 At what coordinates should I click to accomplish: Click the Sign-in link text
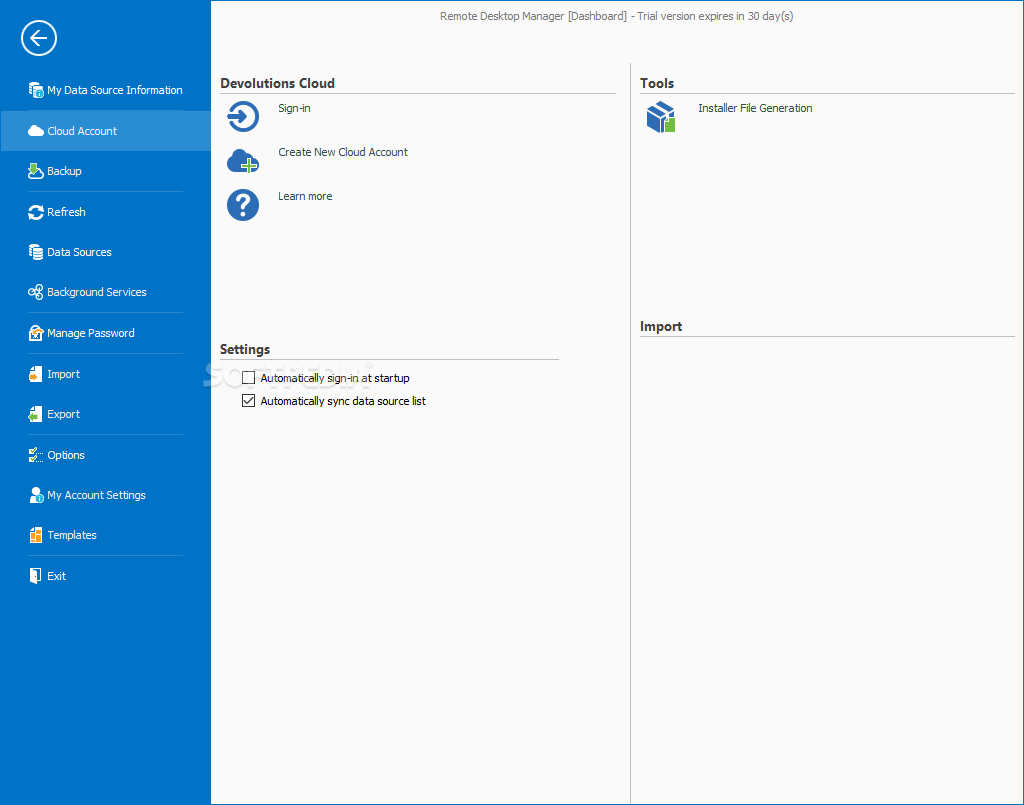click(x=294, y=108)
